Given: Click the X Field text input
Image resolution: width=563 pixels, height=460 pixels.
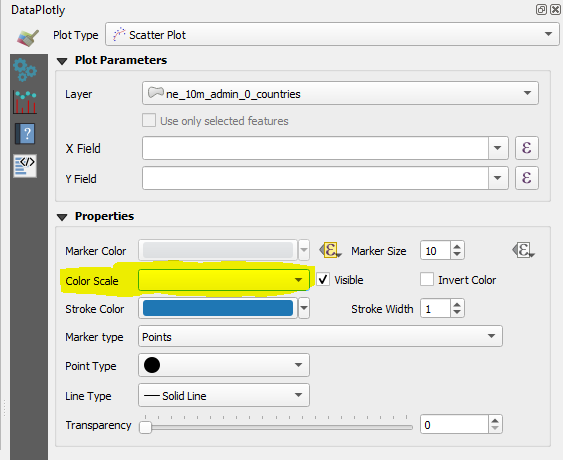Looking at the screenshot, I should coord(315,148).
